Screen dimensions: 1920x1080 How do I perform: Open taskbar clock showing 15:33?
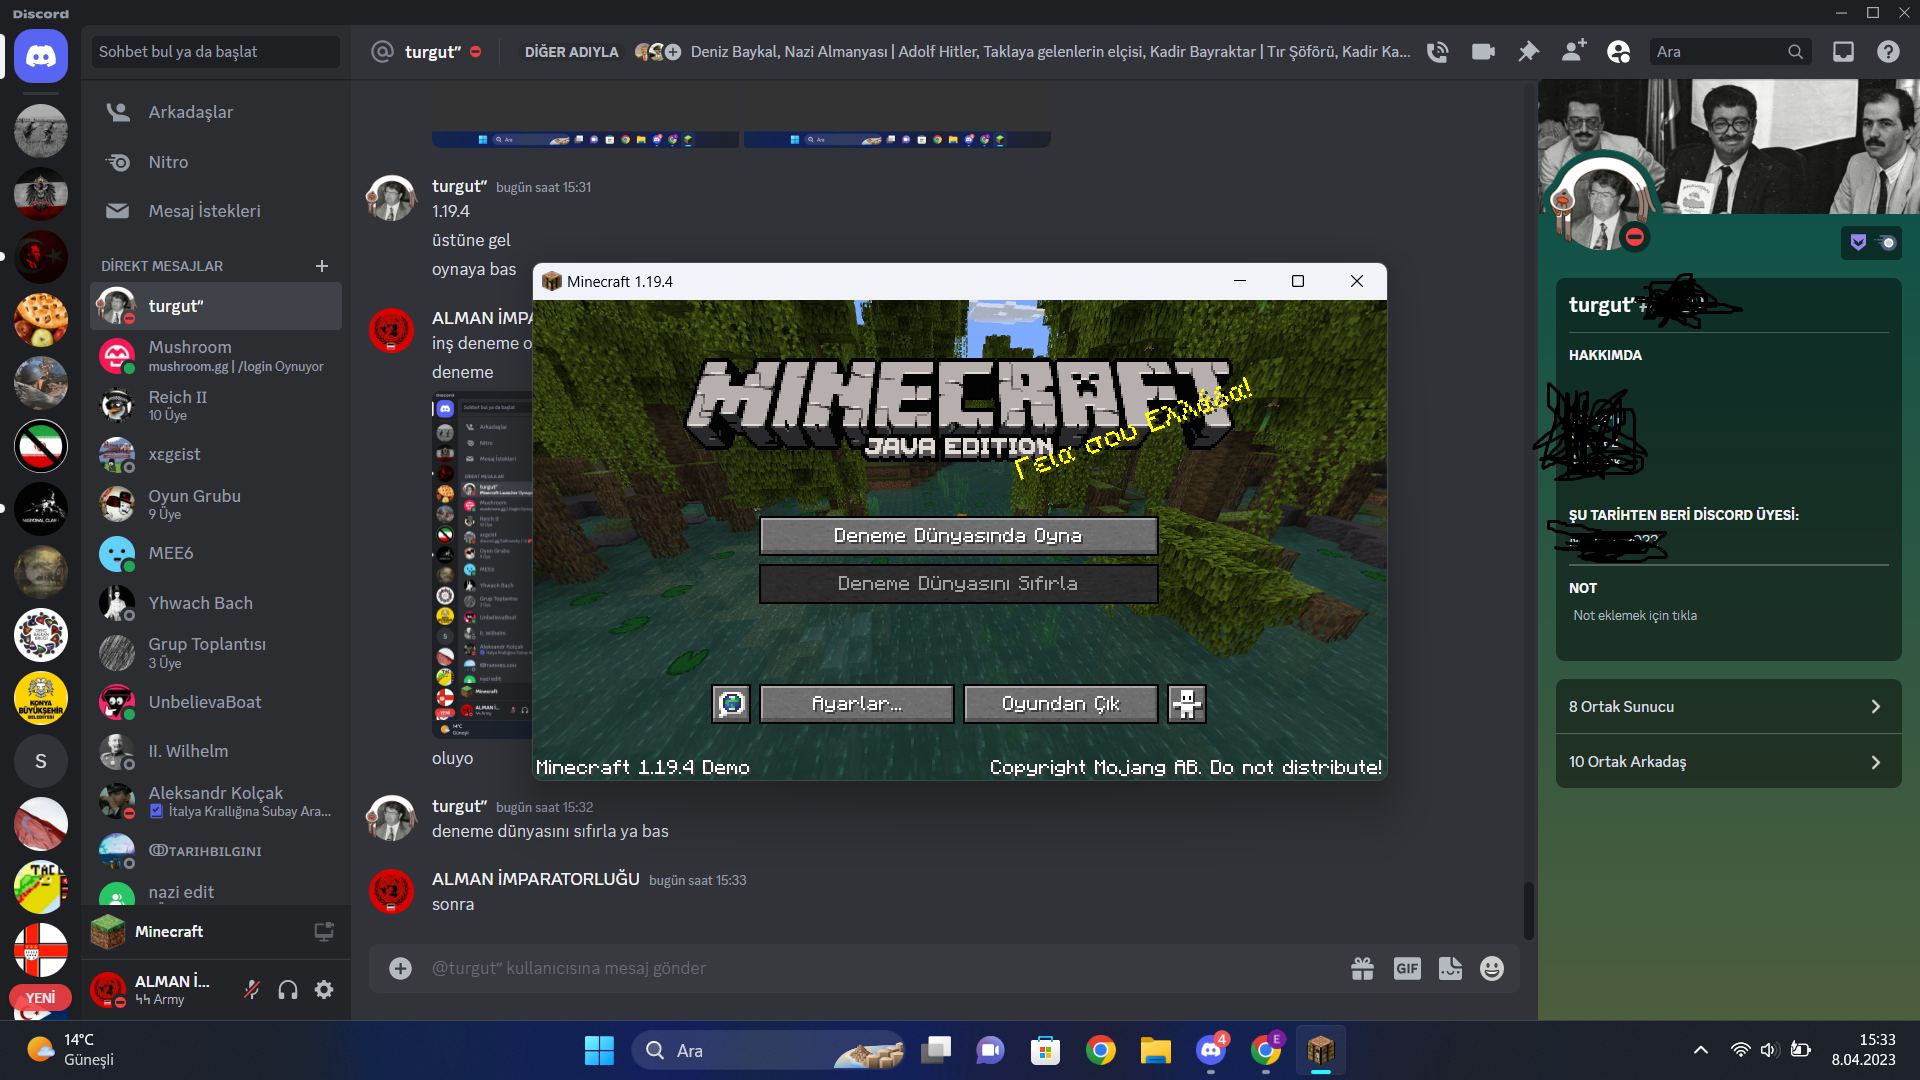click(1864, 1050)
